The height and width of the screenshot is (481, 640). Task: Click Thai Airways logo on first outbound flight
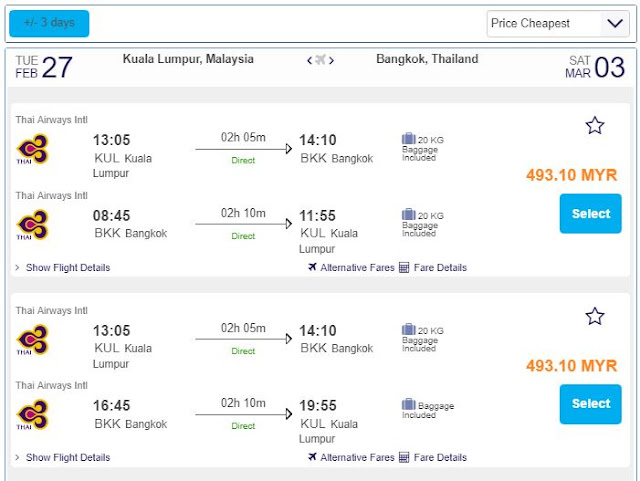point(32,150)
